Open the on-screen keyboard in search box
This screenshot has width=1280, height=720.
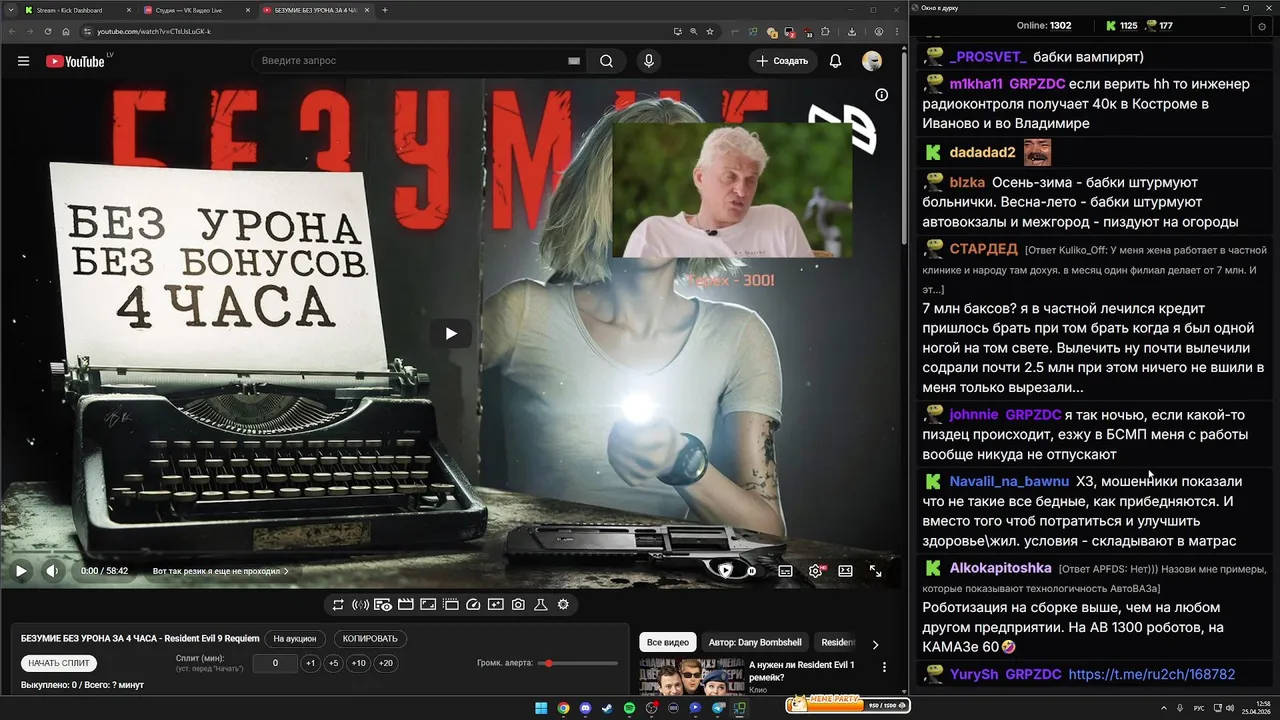[x=574, y=61]
